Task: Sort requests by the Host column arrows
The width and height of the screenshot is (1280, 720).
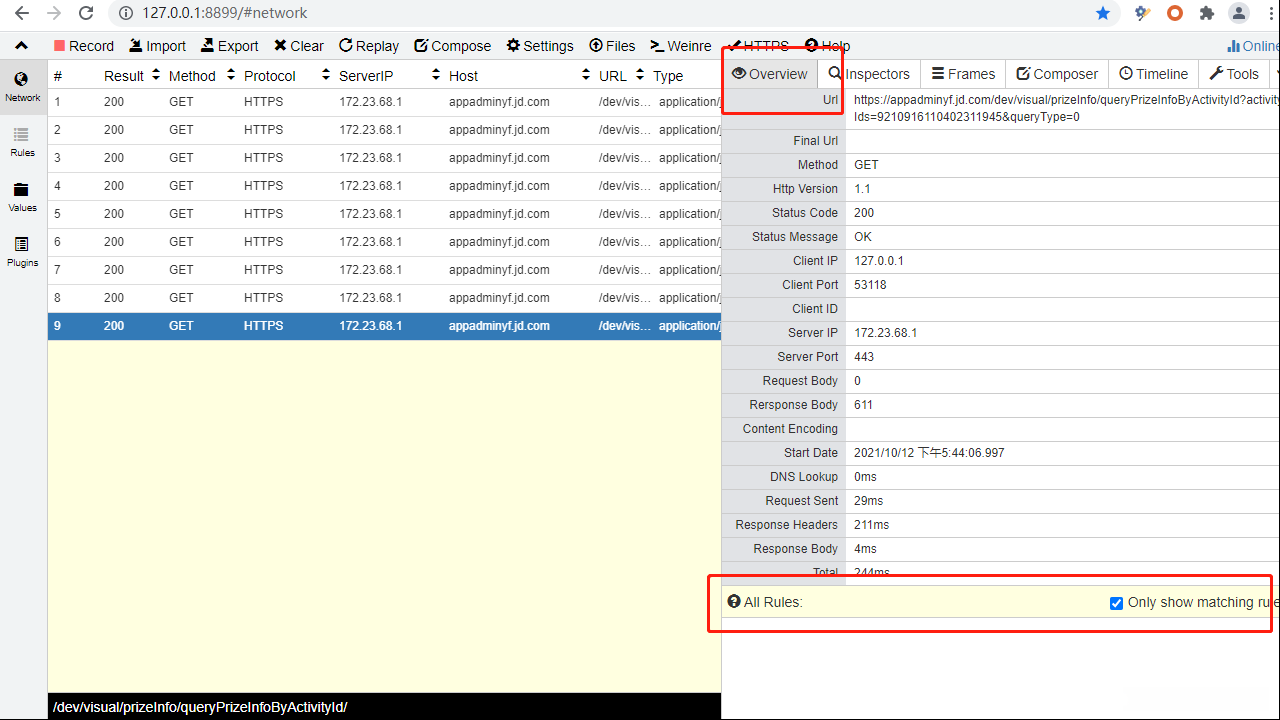Action: pyautogui.click(x=586, y=75)
